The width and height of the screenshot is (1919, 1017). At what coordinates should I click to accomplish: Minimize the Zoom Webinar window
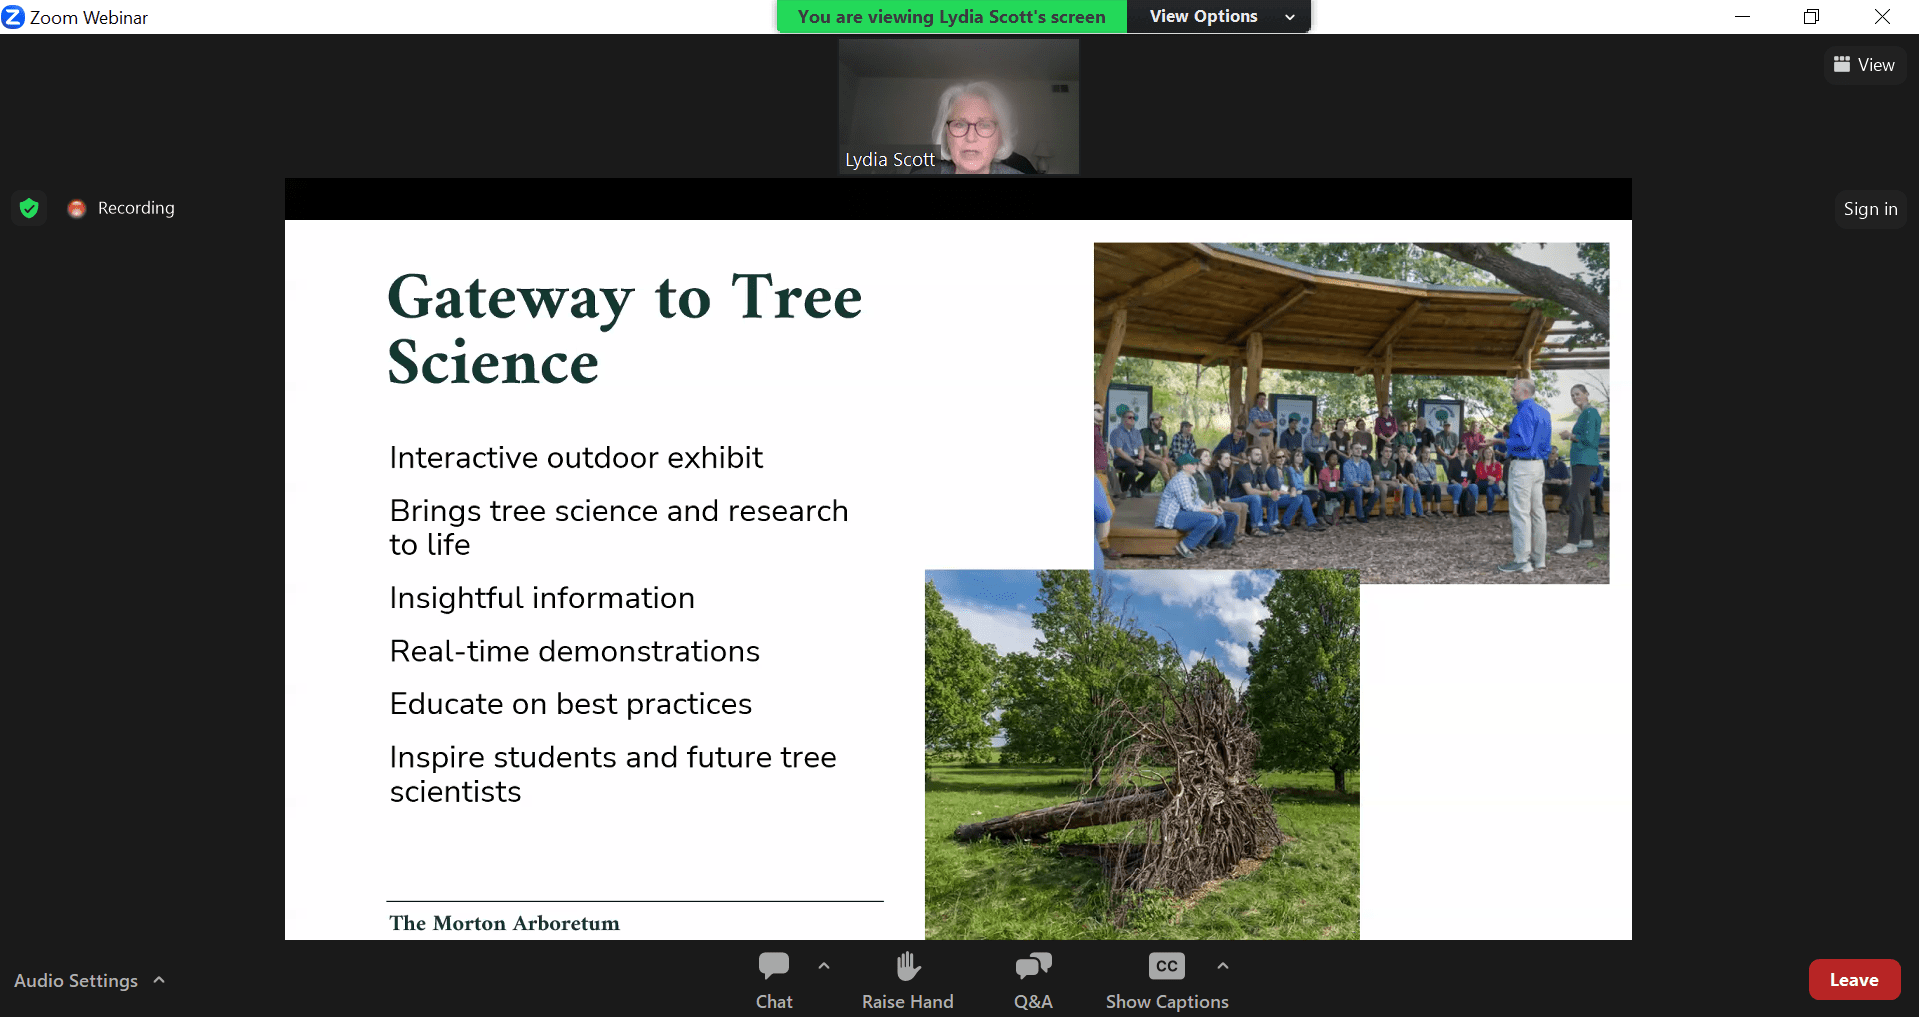(1742, 17)
